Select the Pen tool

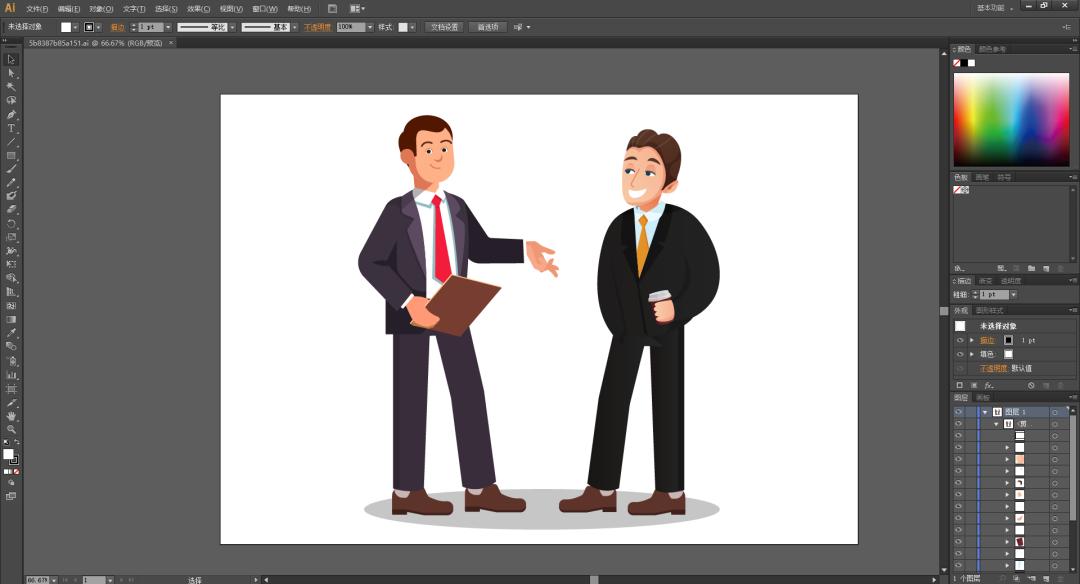[11, 114]
